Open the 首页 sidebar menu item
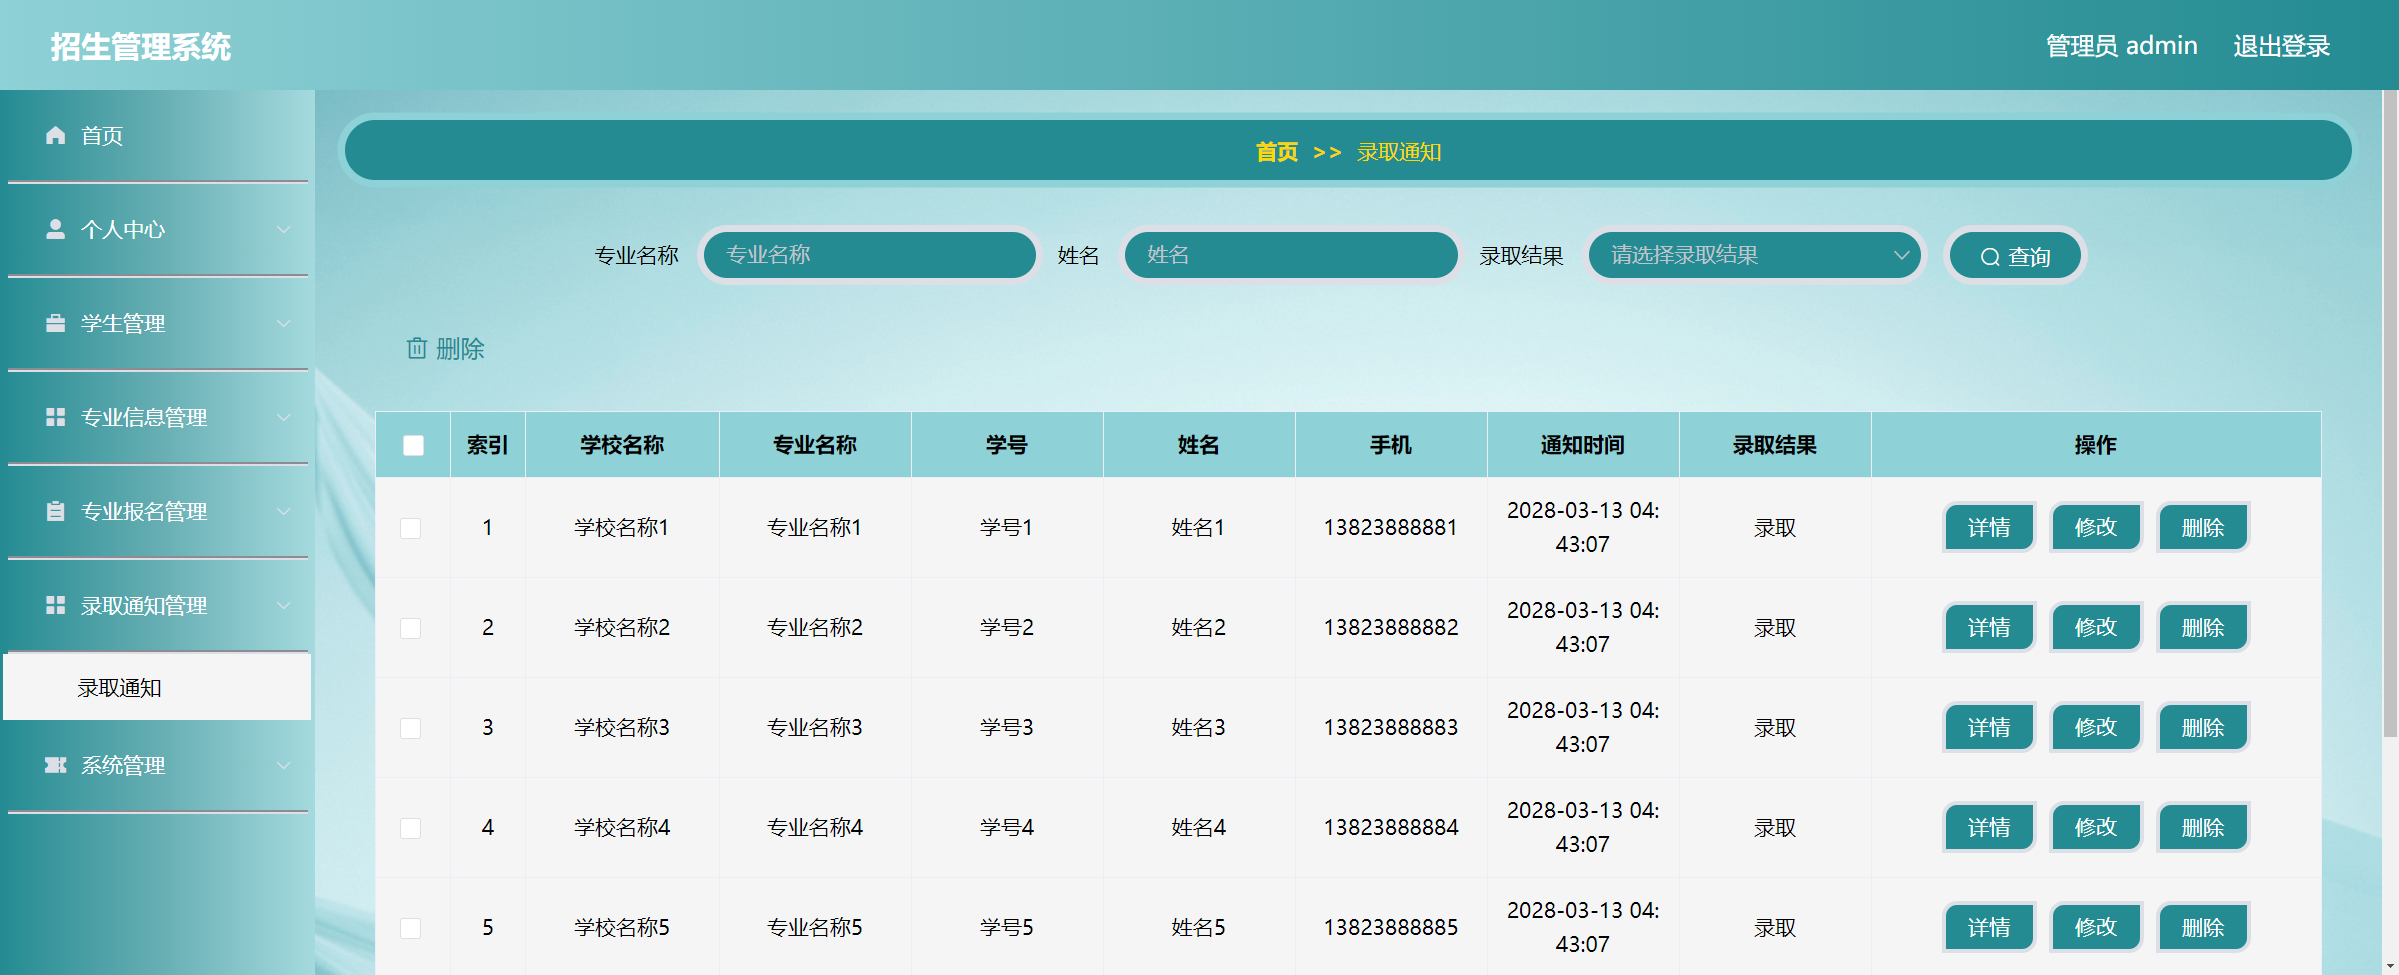Screen dimensions: 2399x975 click(158, 135)
